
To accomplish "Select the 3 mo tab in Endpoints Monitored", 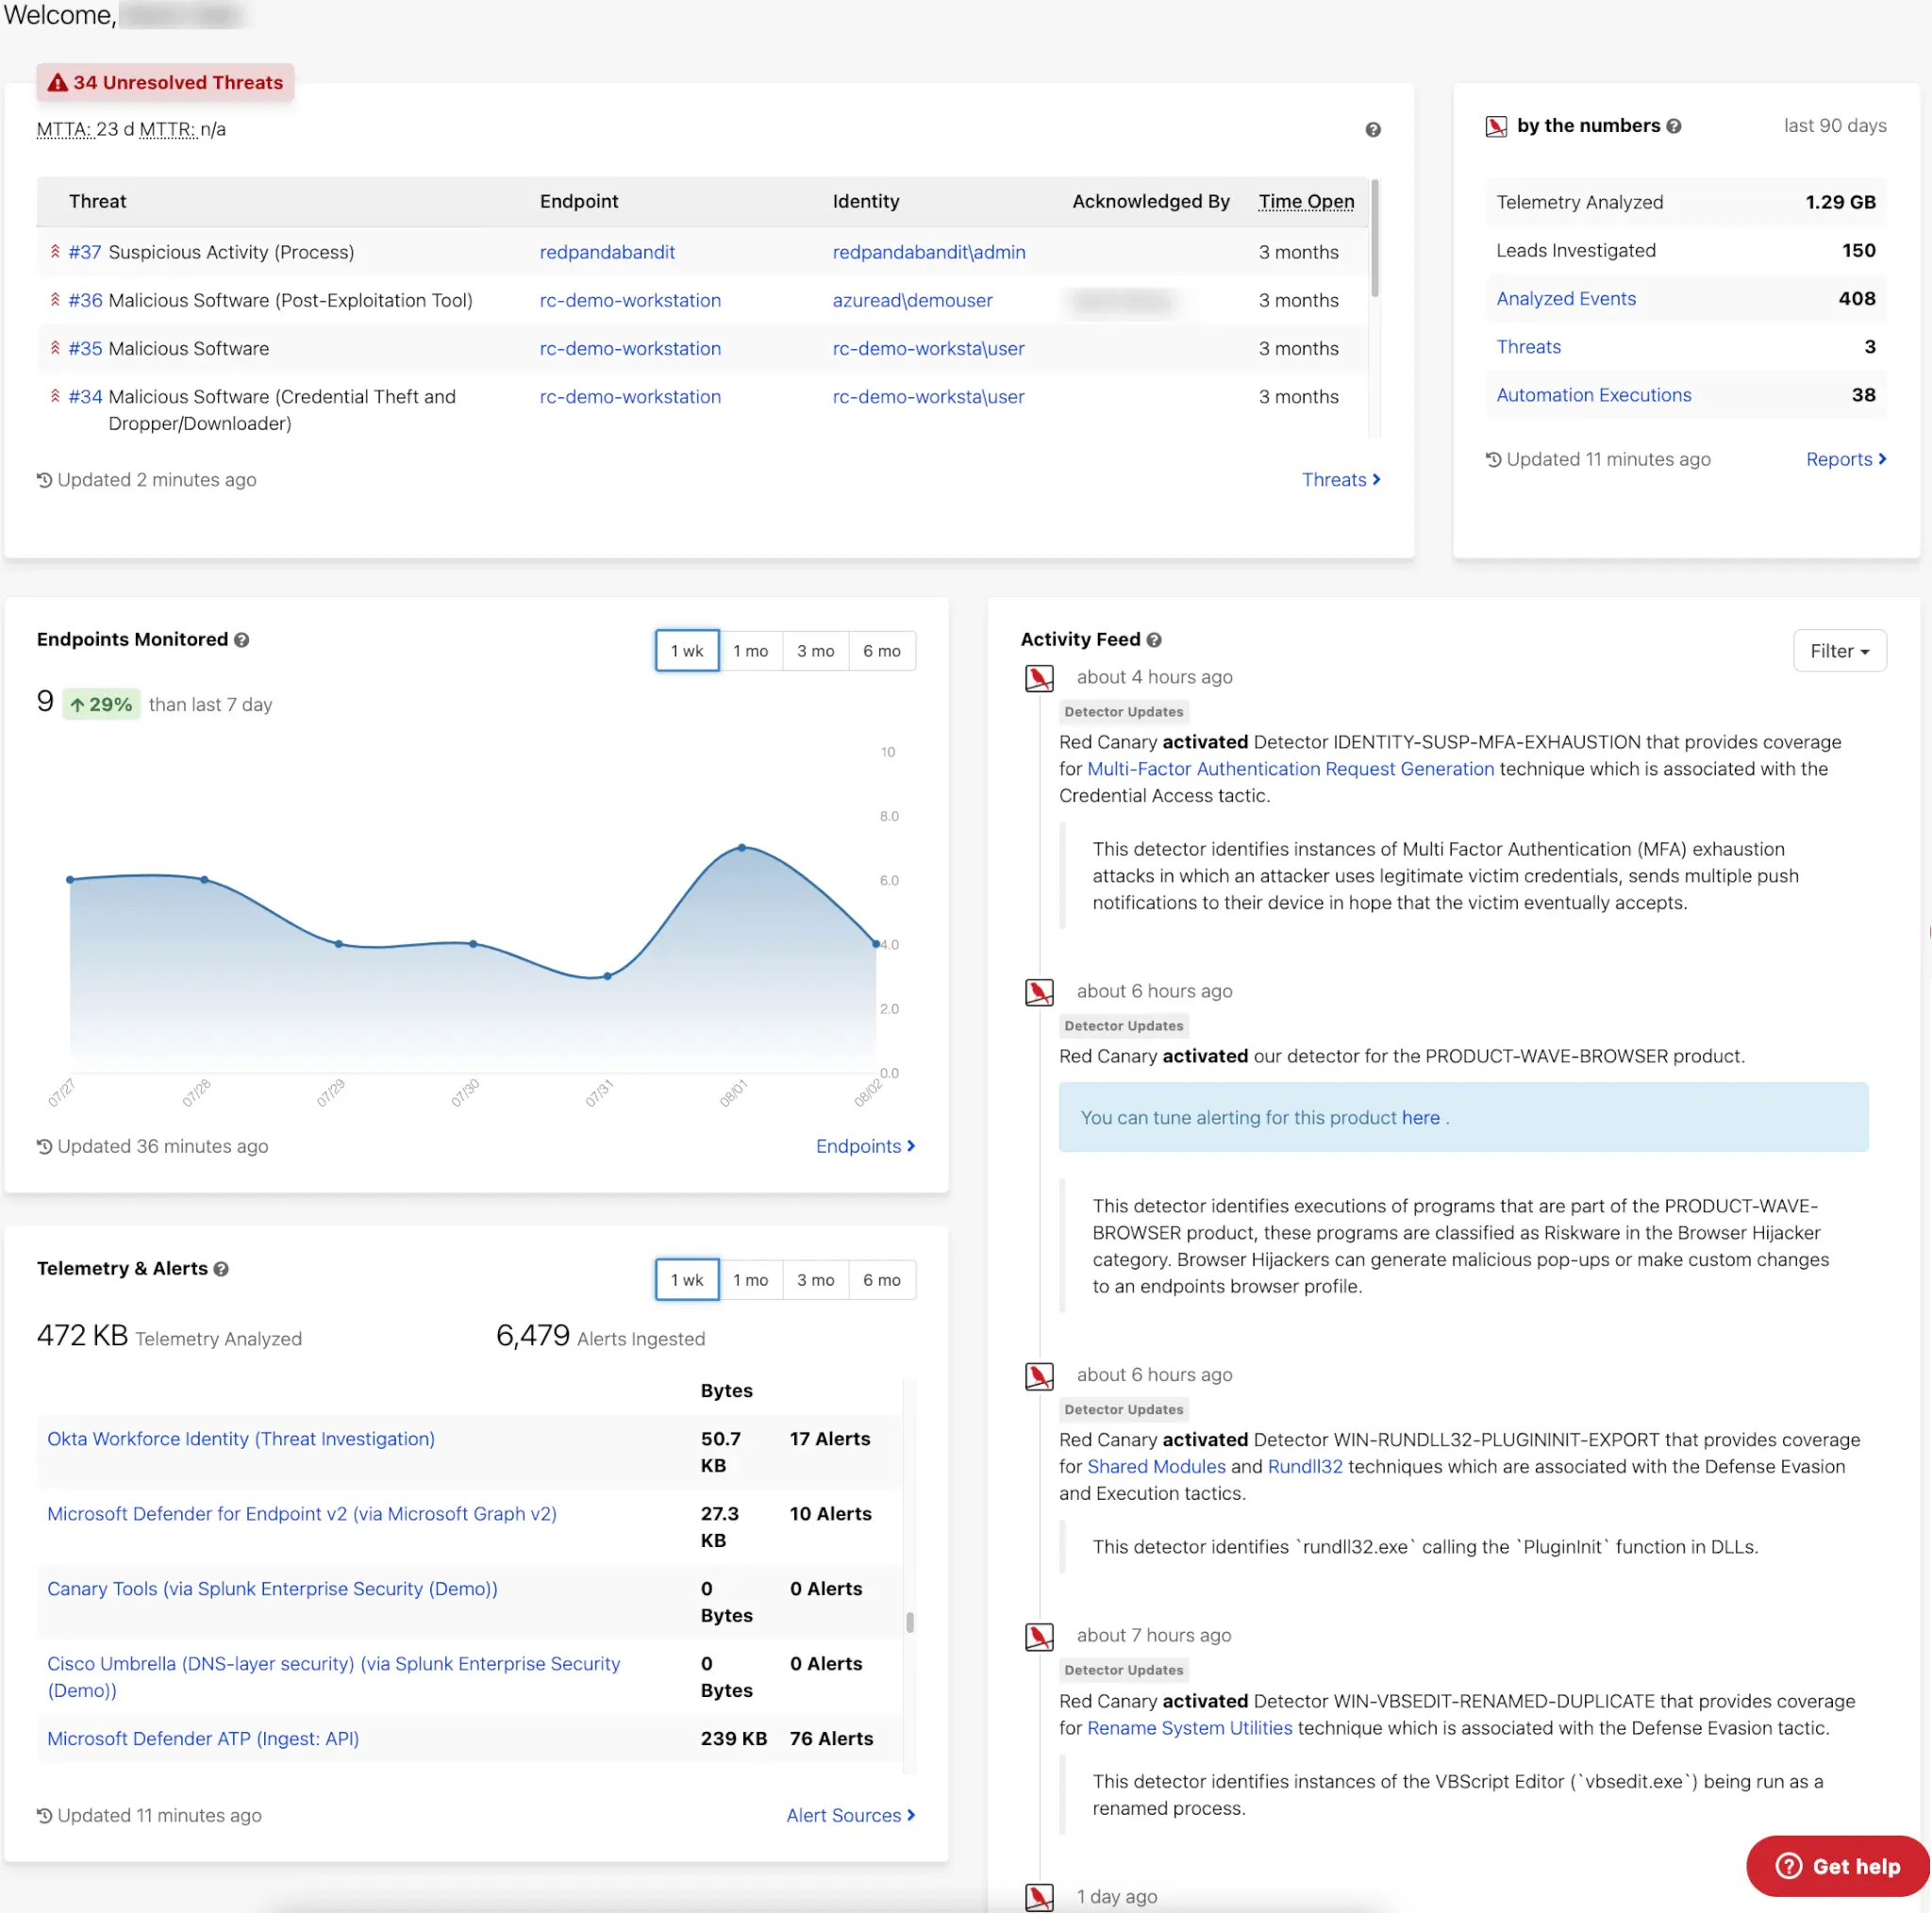I will coord(815,650).
